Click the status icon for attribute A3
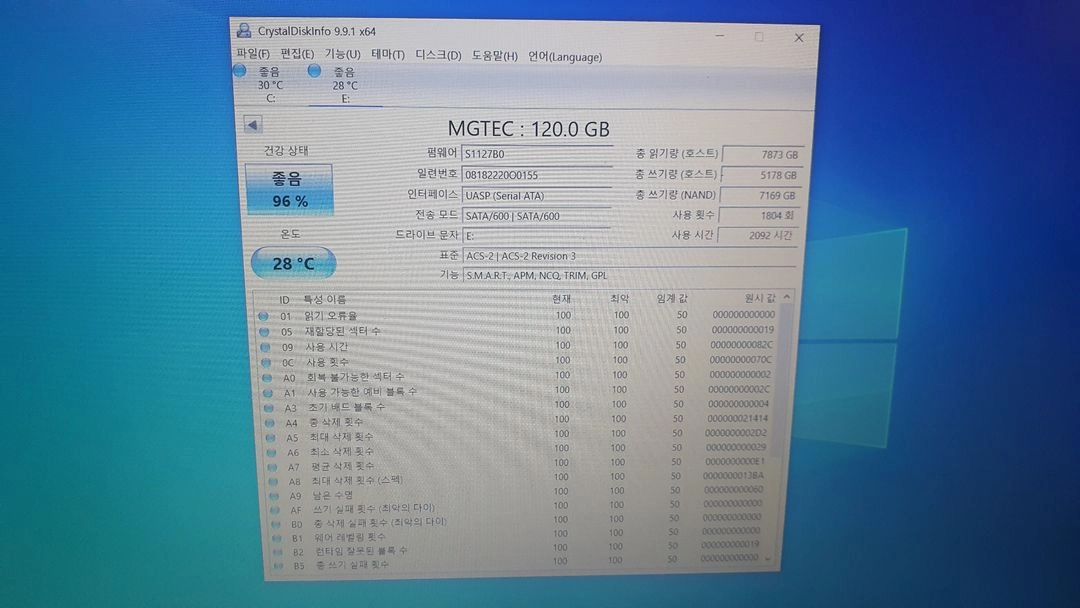 pyautogui.click(x=269, y=408)
